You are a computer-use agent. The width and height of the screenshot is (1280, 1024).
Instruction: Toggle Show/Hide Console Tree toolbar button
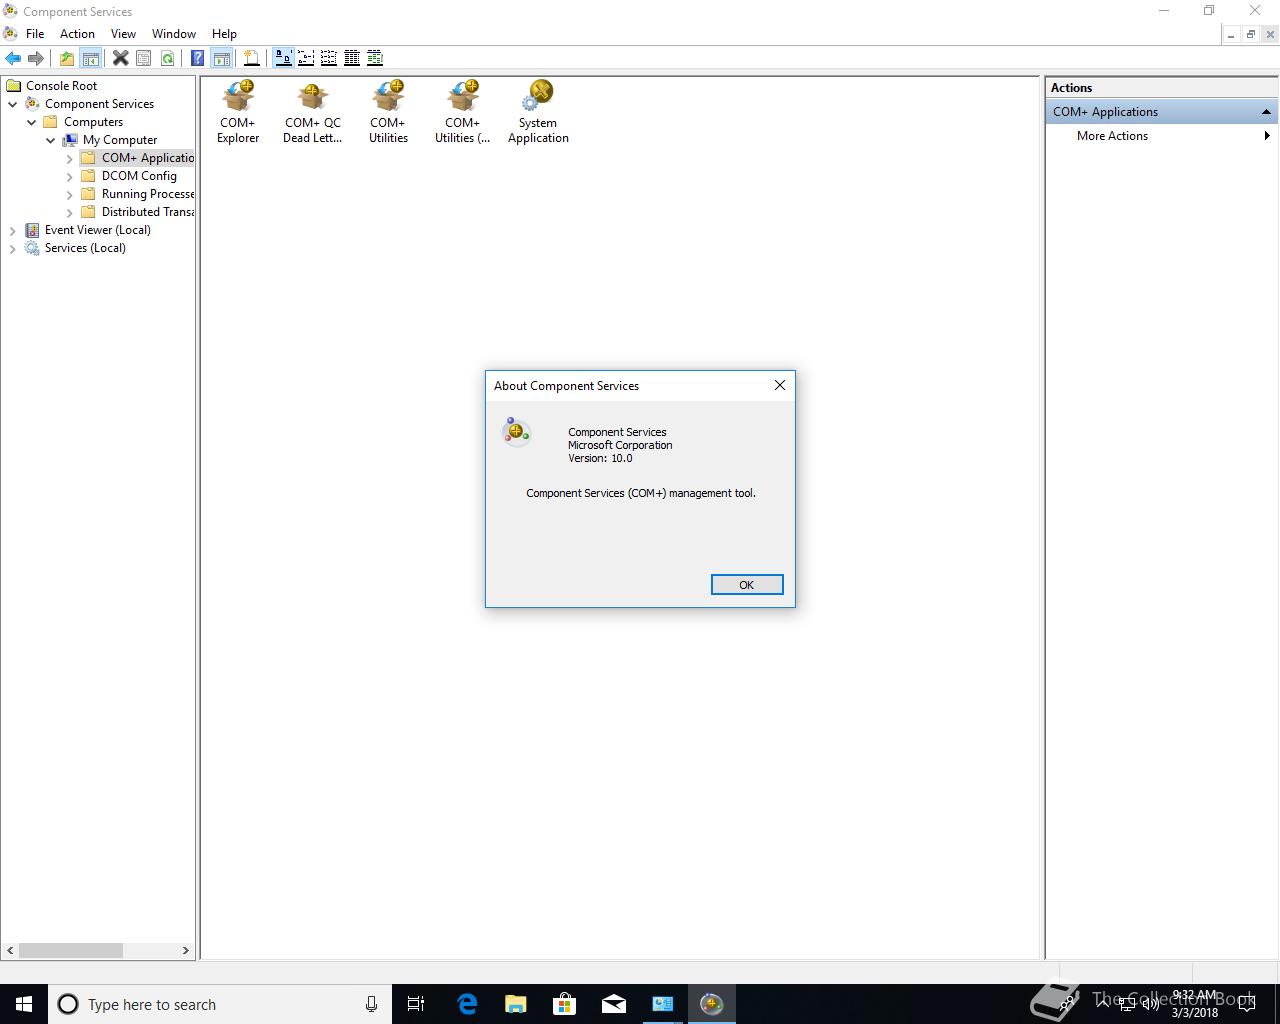coord(90,58)
